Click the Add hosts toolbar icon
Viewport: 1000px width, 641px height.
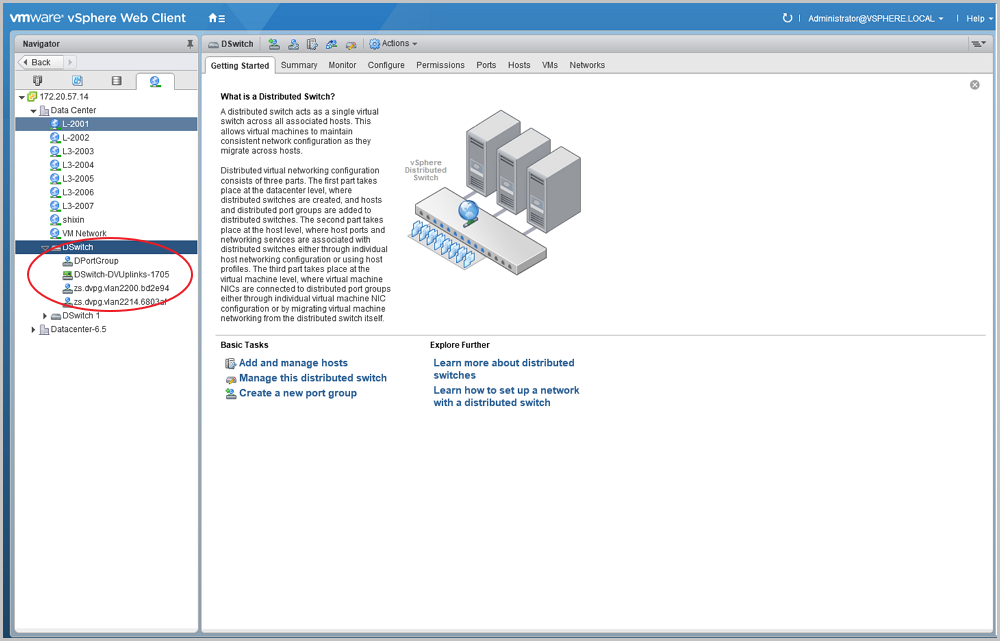[274, 44]
